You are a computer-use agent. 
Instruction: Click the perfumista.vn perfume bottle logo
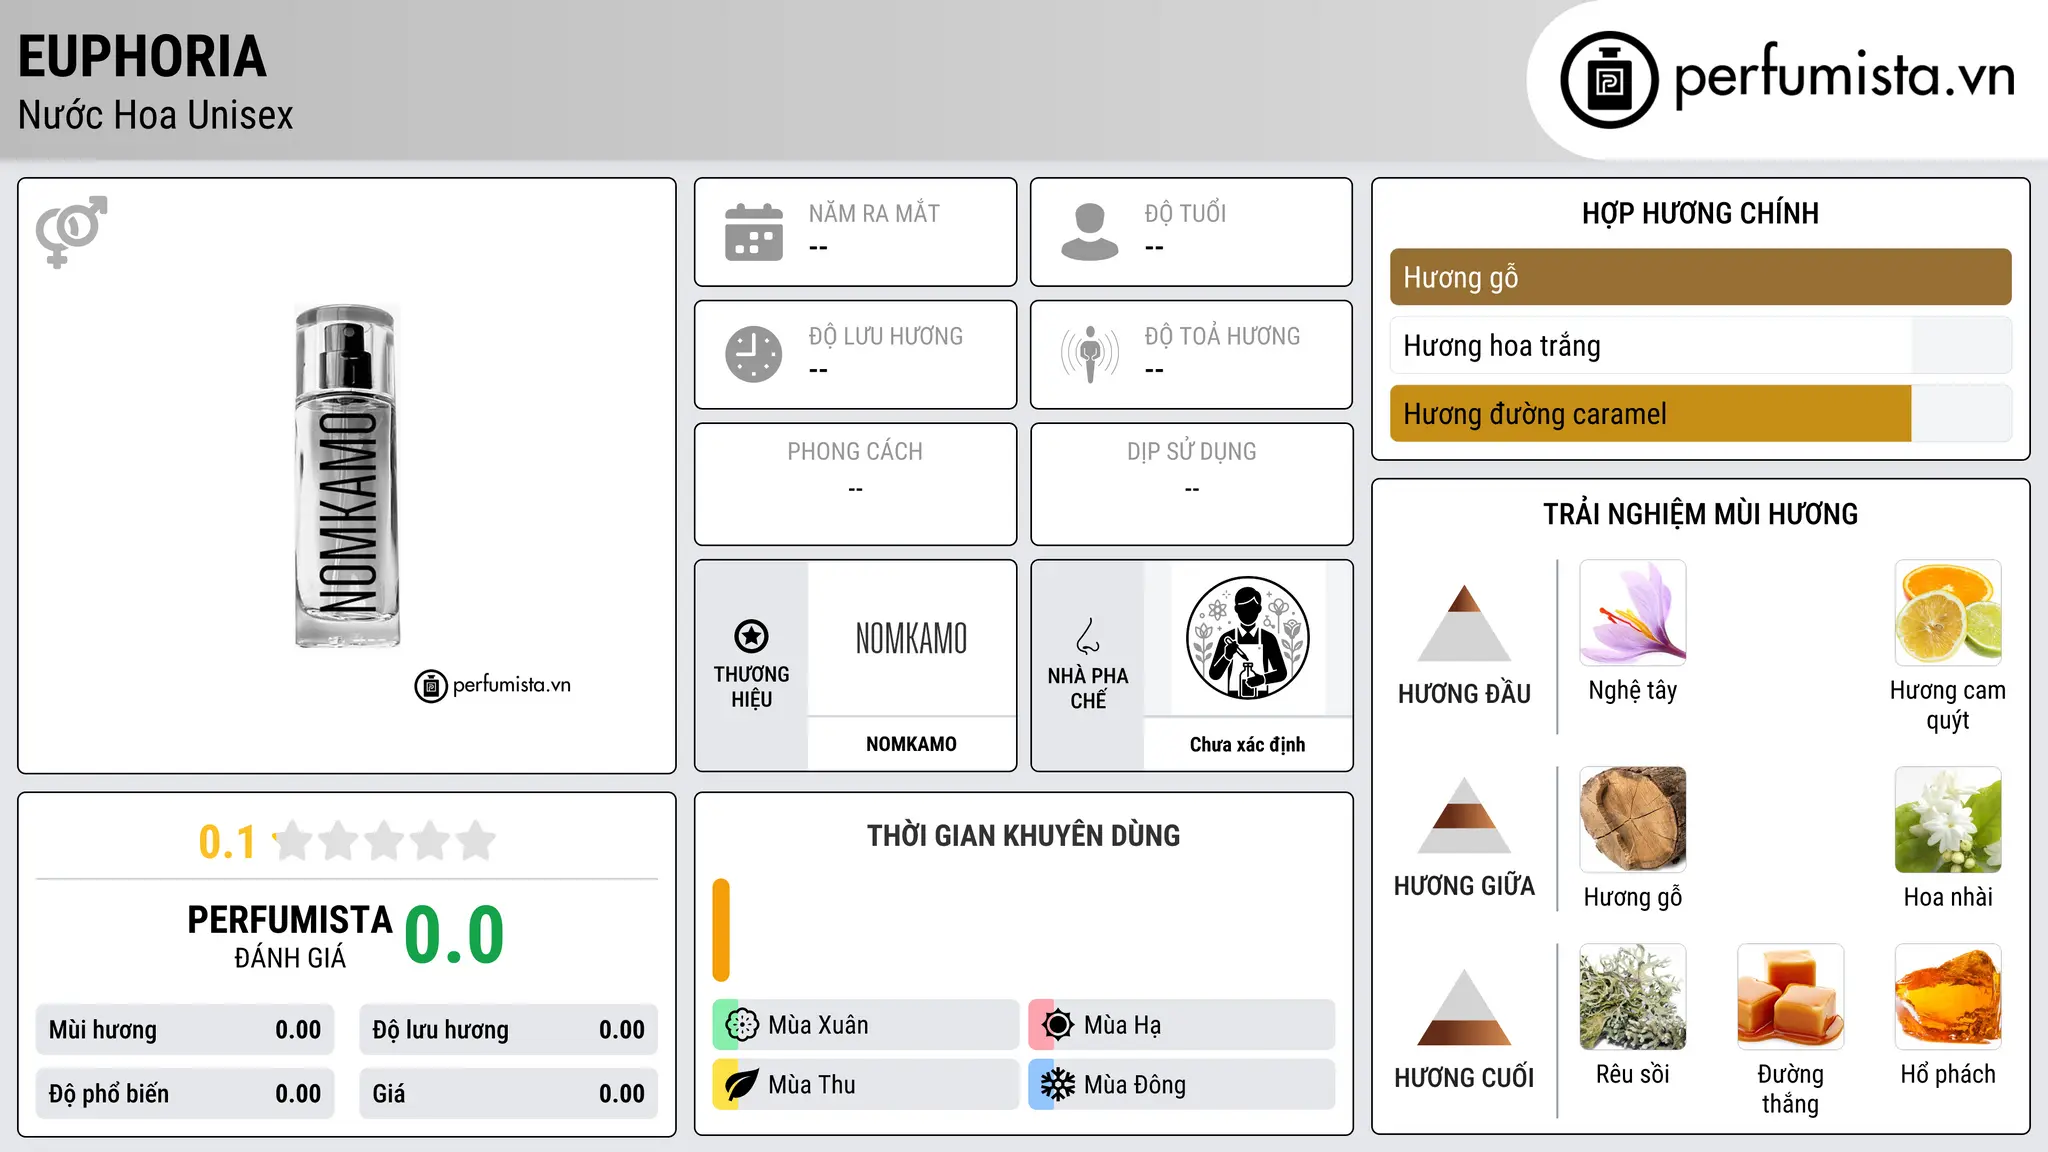(x=1609, y=80)
